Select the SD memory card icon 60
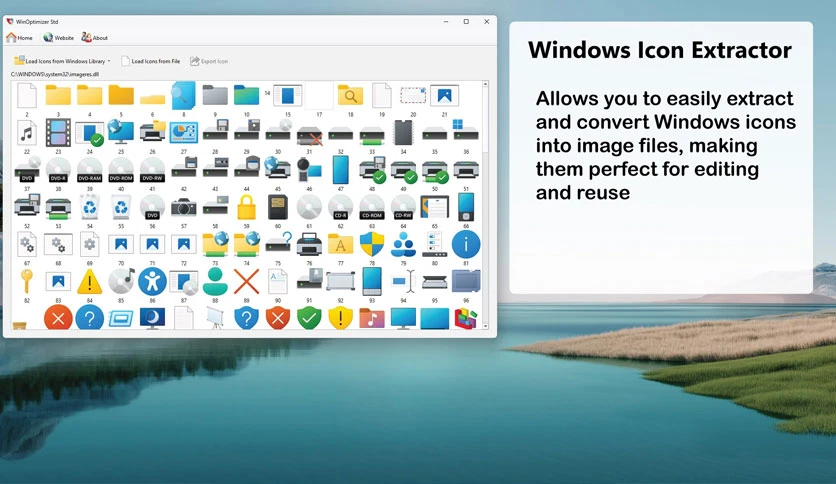The height and width of the screenshot is (484, 836). 278,207
